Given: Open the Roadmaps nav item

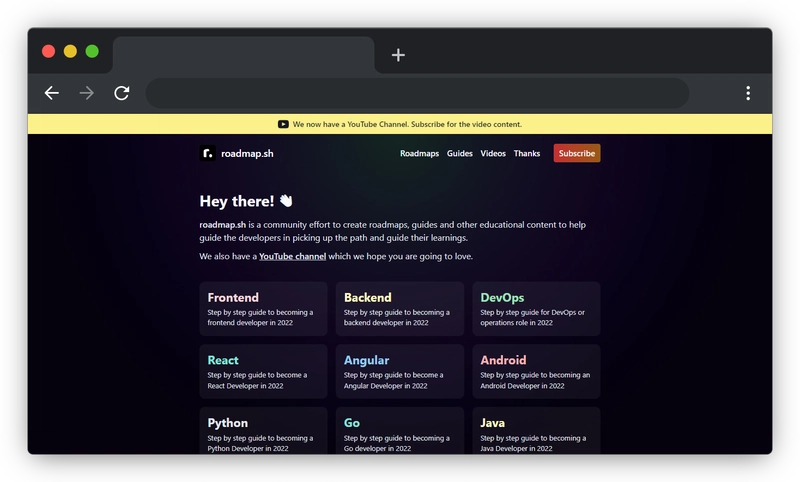Looking at the screenshot, I should tap(419, 154).
